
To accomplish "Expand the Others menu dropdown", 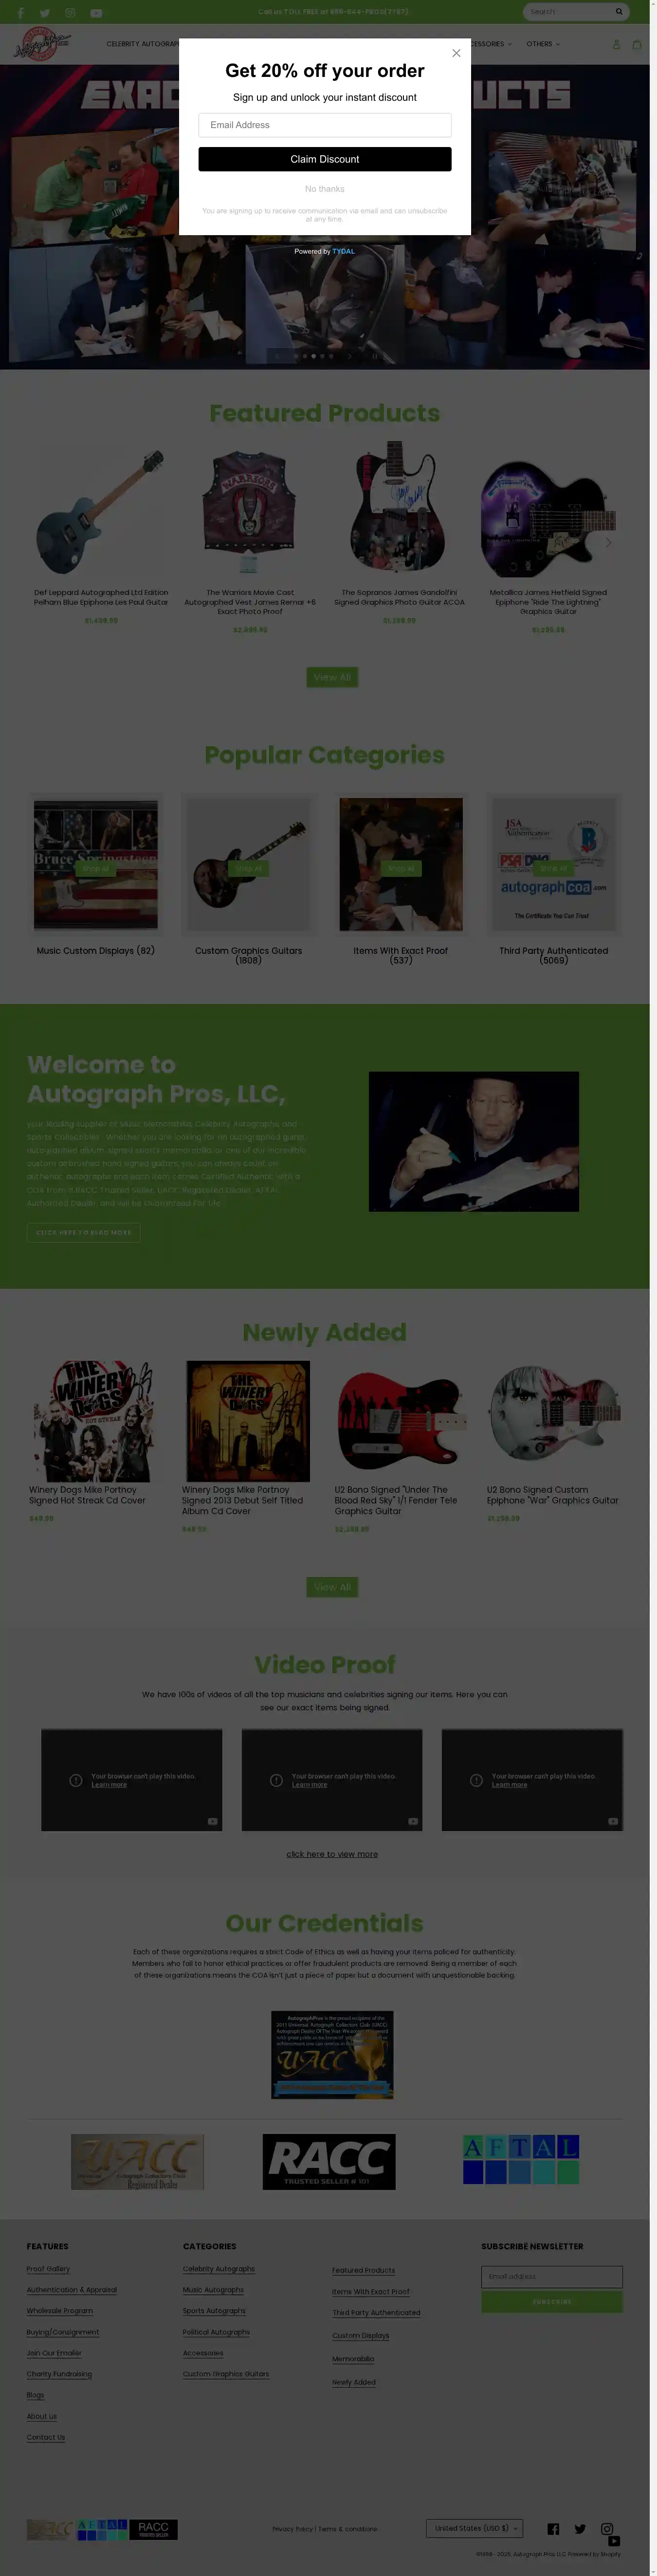I will point(543,44).
